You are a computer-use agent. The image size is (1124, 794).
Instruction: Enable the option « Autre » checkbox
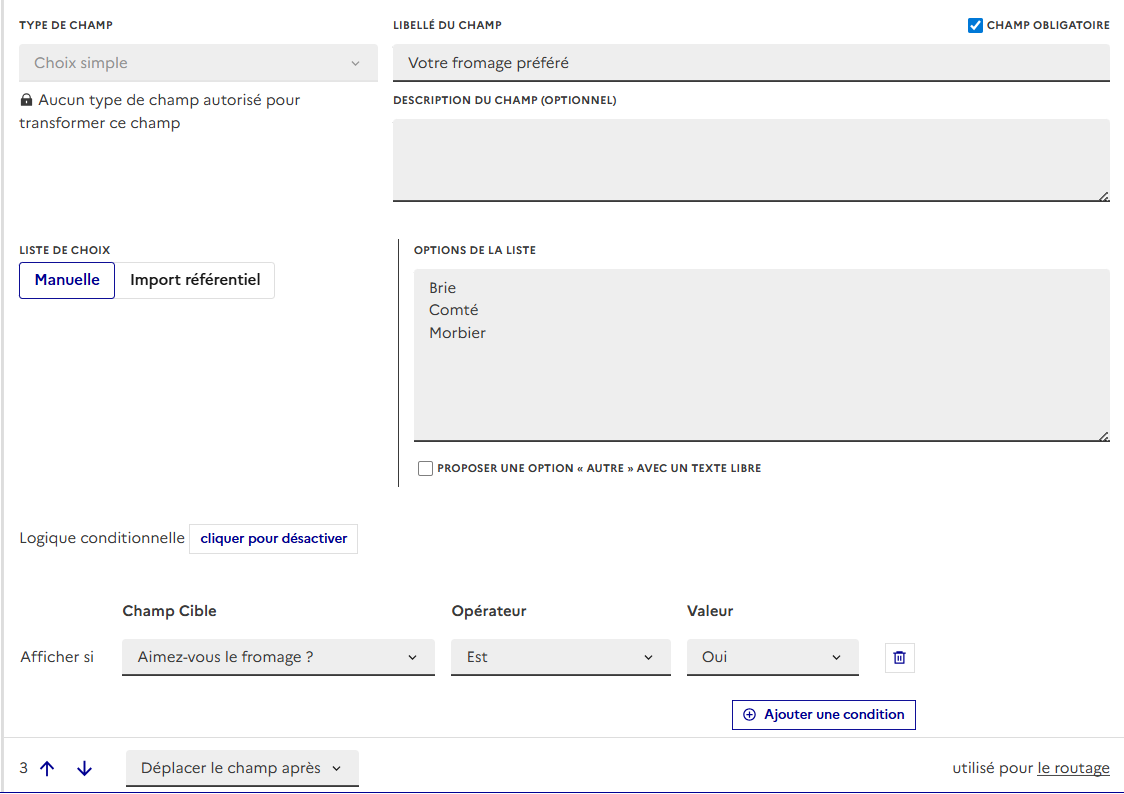tap(426, 468)
